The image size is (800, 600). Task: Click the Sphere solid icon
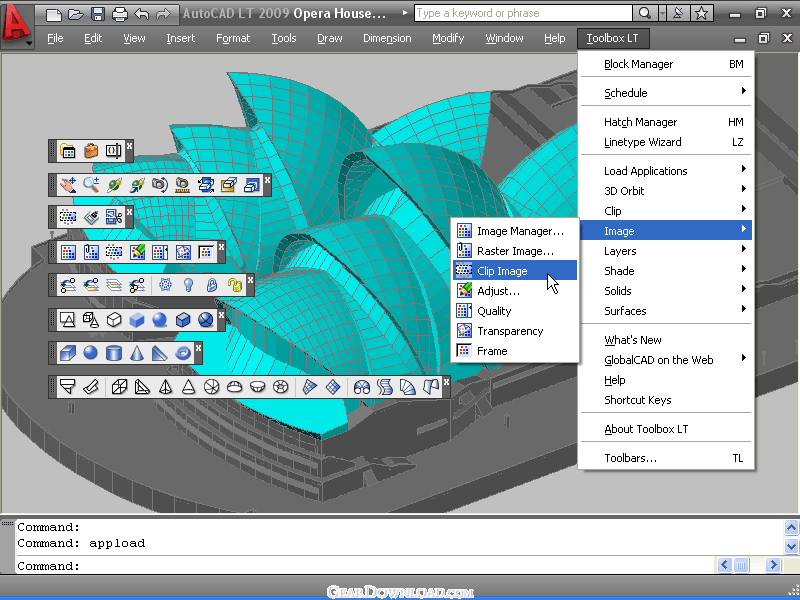point(91,353)
